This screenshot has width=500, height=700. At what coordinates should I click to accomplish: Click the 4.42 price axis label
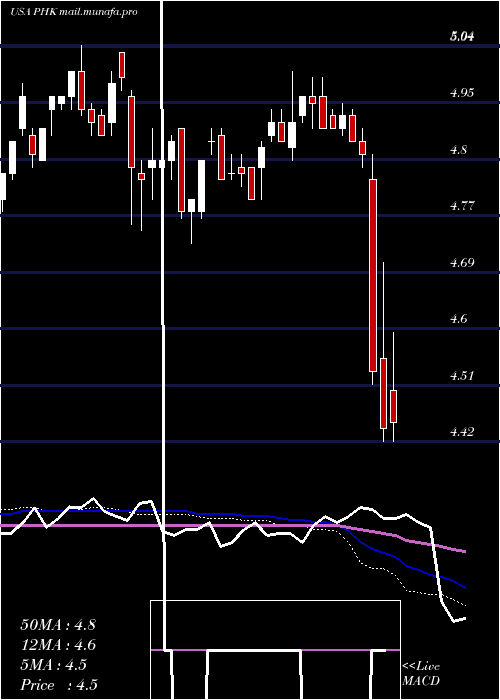tap(462, 432)
